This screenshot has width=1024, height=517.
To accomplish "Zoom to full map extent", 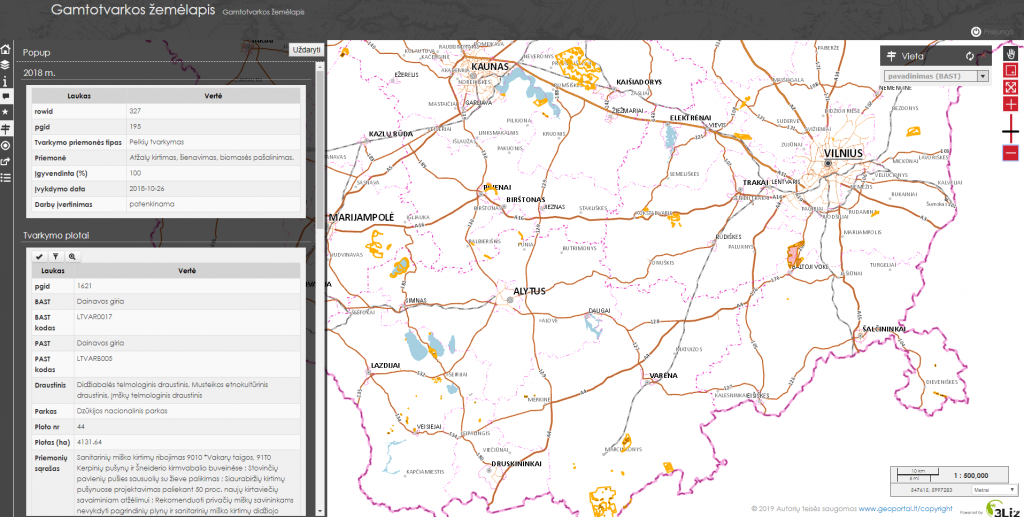I will click(x=1011, y=88).
